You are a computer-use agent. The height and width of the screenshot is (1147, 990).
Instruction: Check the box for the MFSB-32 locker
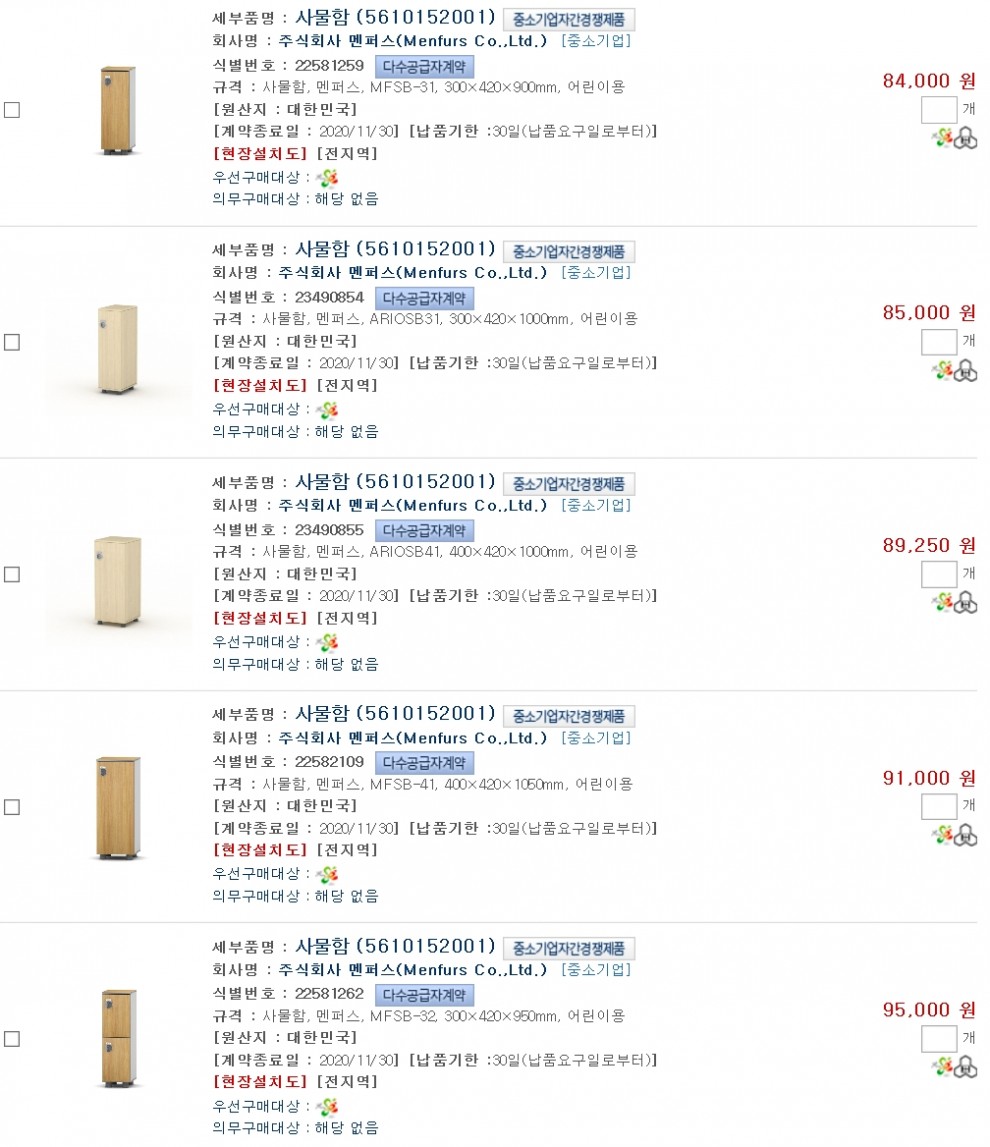coord(12,1038)
